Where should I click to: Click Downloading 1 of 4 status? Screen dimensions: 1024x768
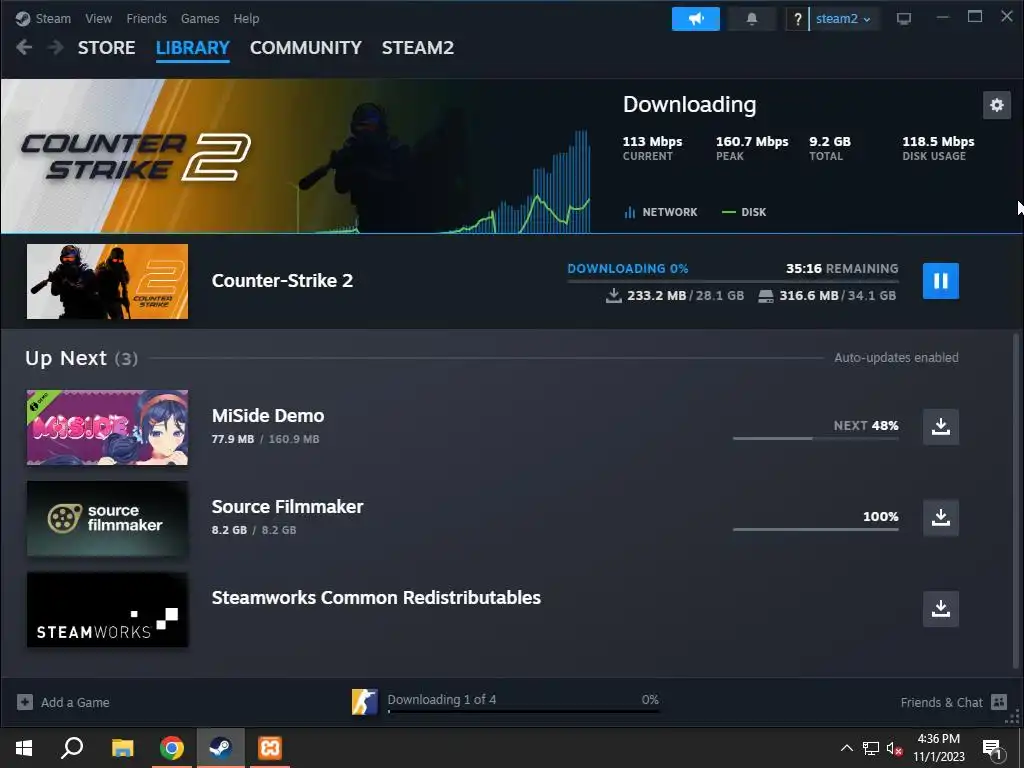click(x=441, y=699)
